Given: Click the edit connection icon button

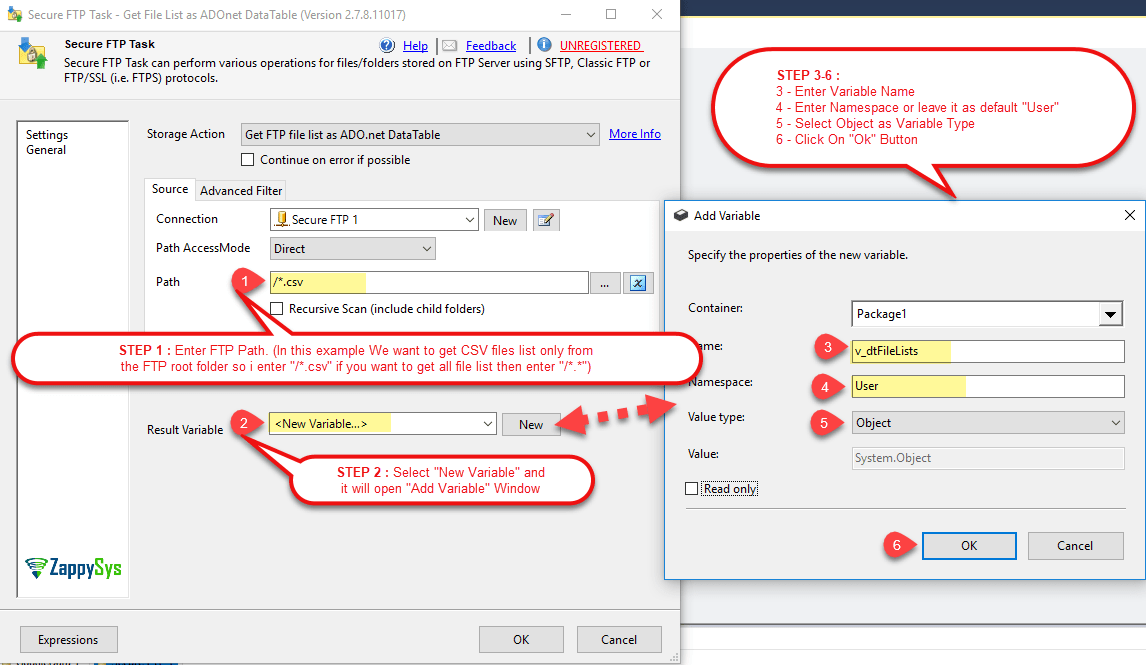Looking at the screenshot, I should (x=546, y=220).
